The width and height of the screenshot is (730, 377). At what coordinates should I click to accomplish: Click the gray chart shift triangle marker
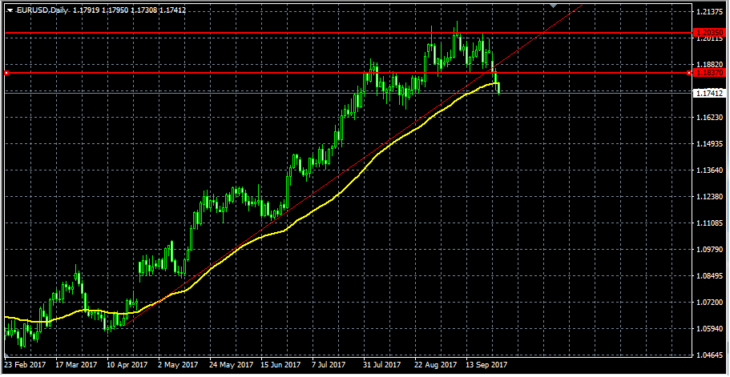point(553,5)
